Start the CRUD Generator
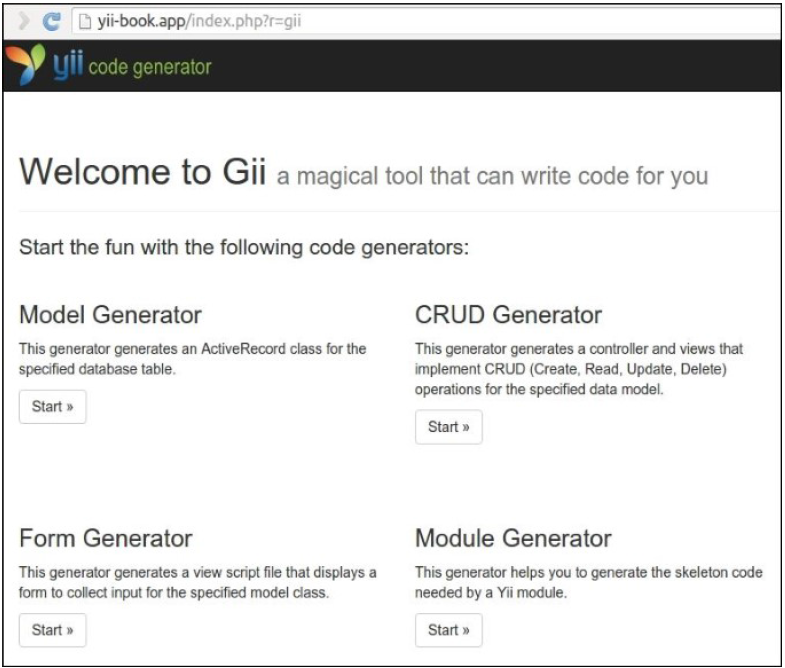This screenshot has width=785, height=668. 449,427
